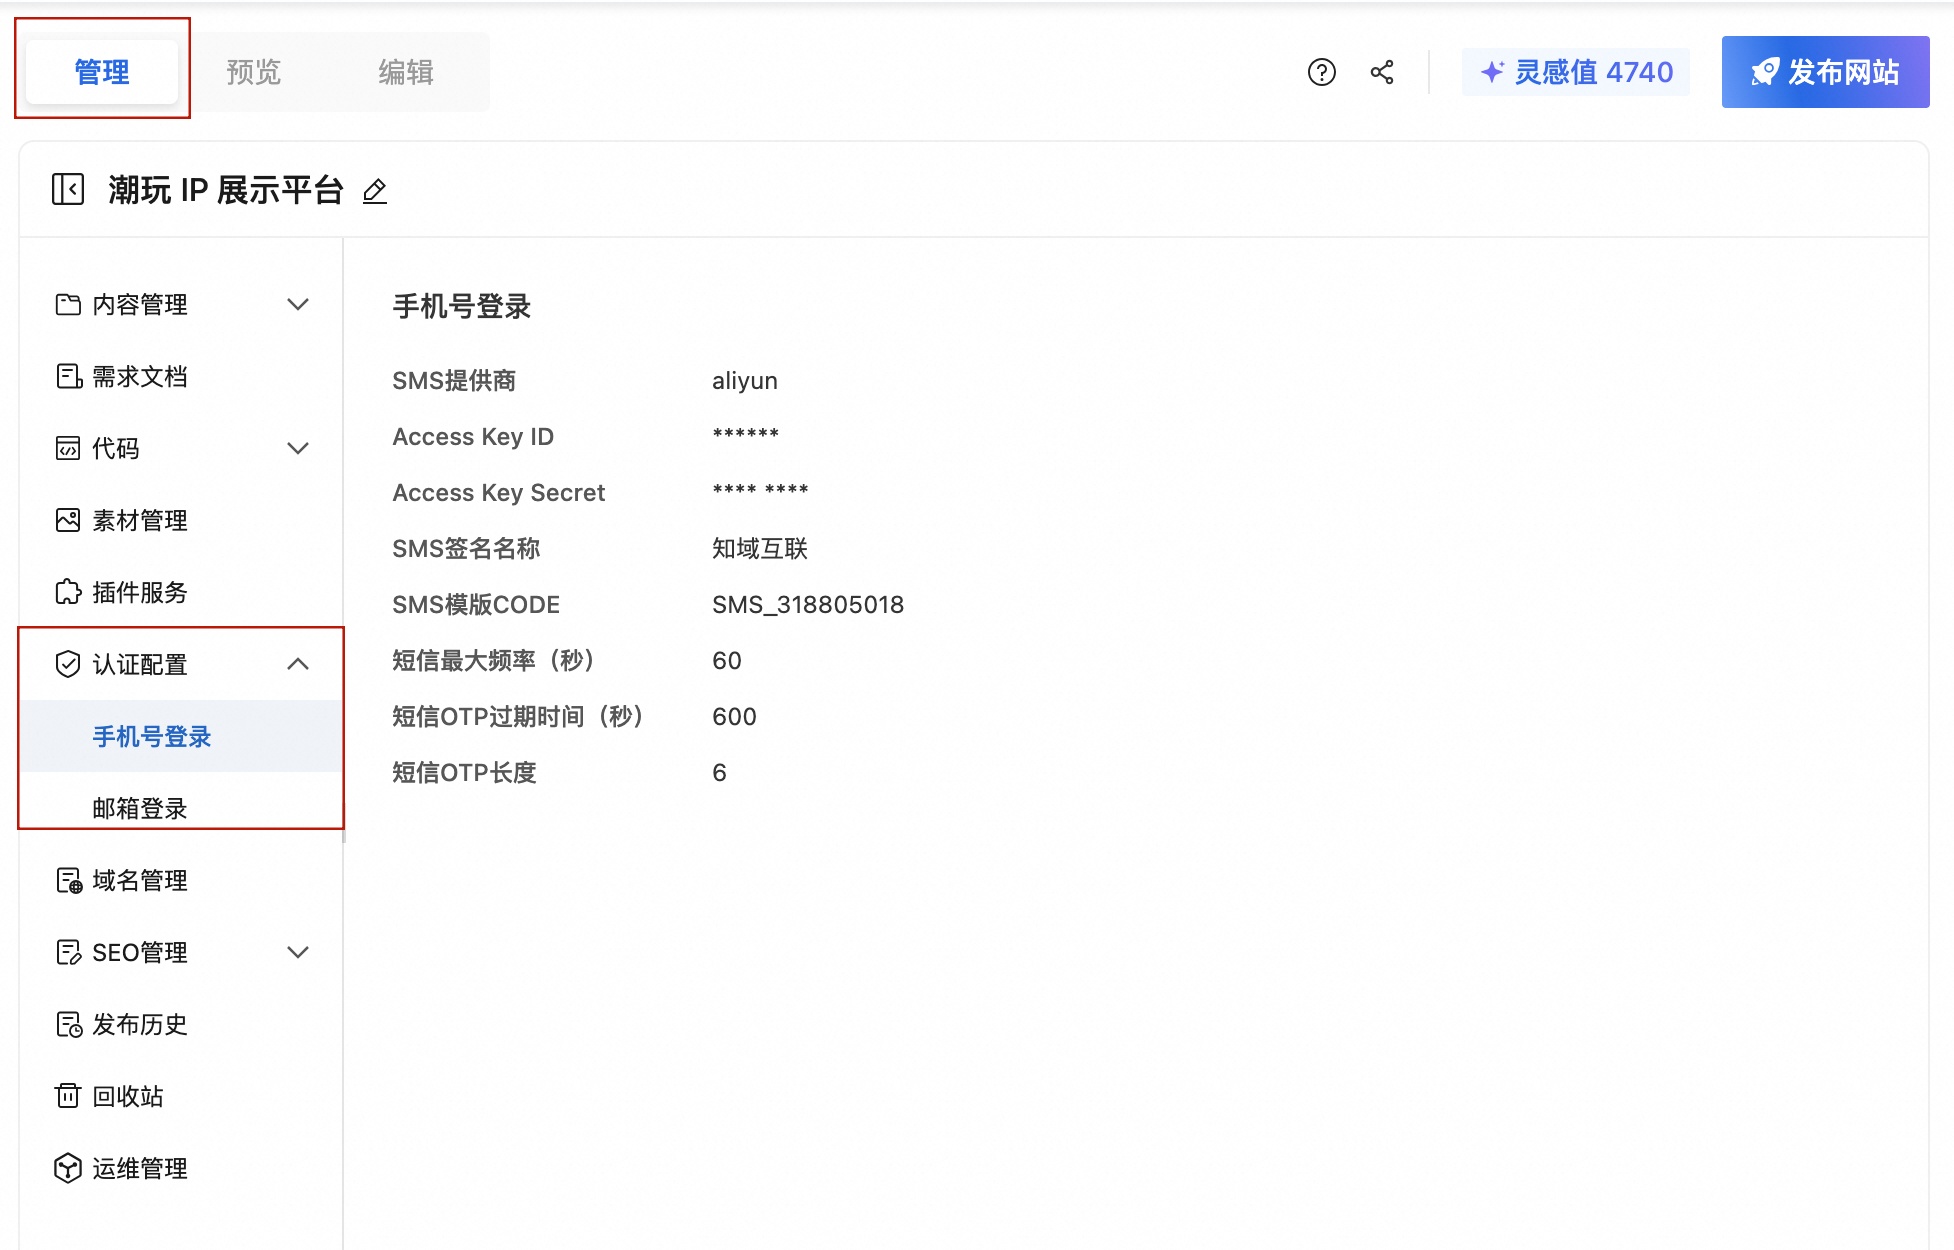The image size is (1954, 1250).
Task: Click the pencil icon to rename 潮玩 IP 展示平台
Action: 374,192
